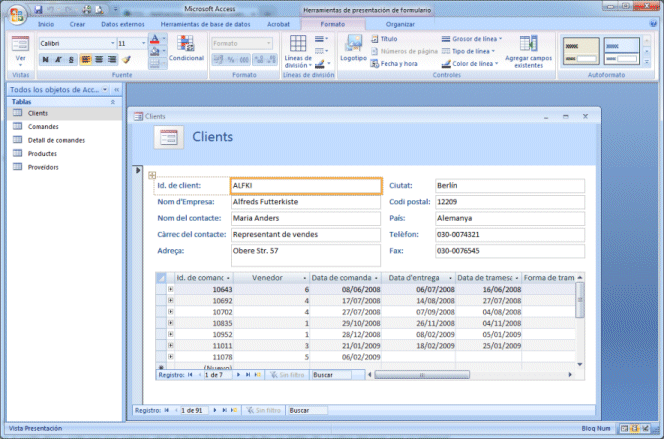The image size is (664, 439).
Task: Open the Todos los objetos dropdown
Action: [x=105, y=90]
